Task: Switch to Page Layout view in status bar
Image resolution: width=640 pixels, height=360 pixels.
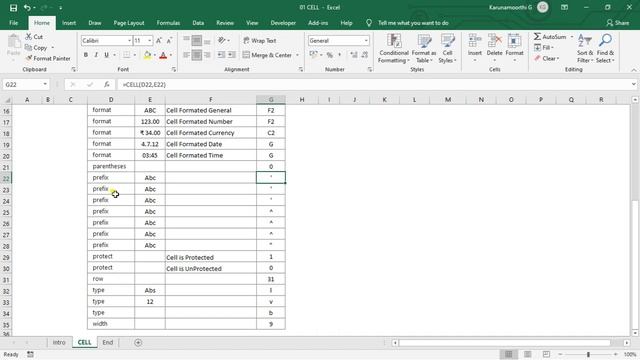Action: click(x=527, y=354)
